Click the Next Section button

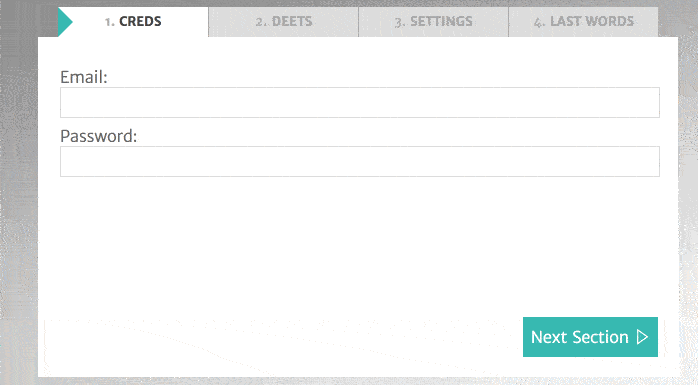[x=590, y=337]
